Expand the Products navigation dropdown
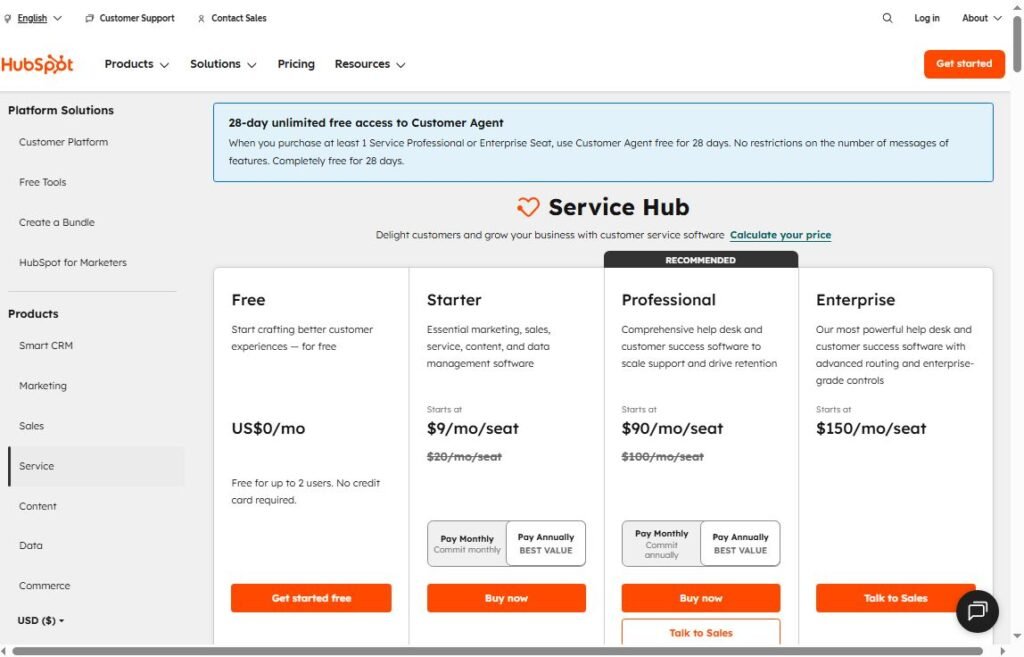The image size is (1024, 657). [136, 63]
